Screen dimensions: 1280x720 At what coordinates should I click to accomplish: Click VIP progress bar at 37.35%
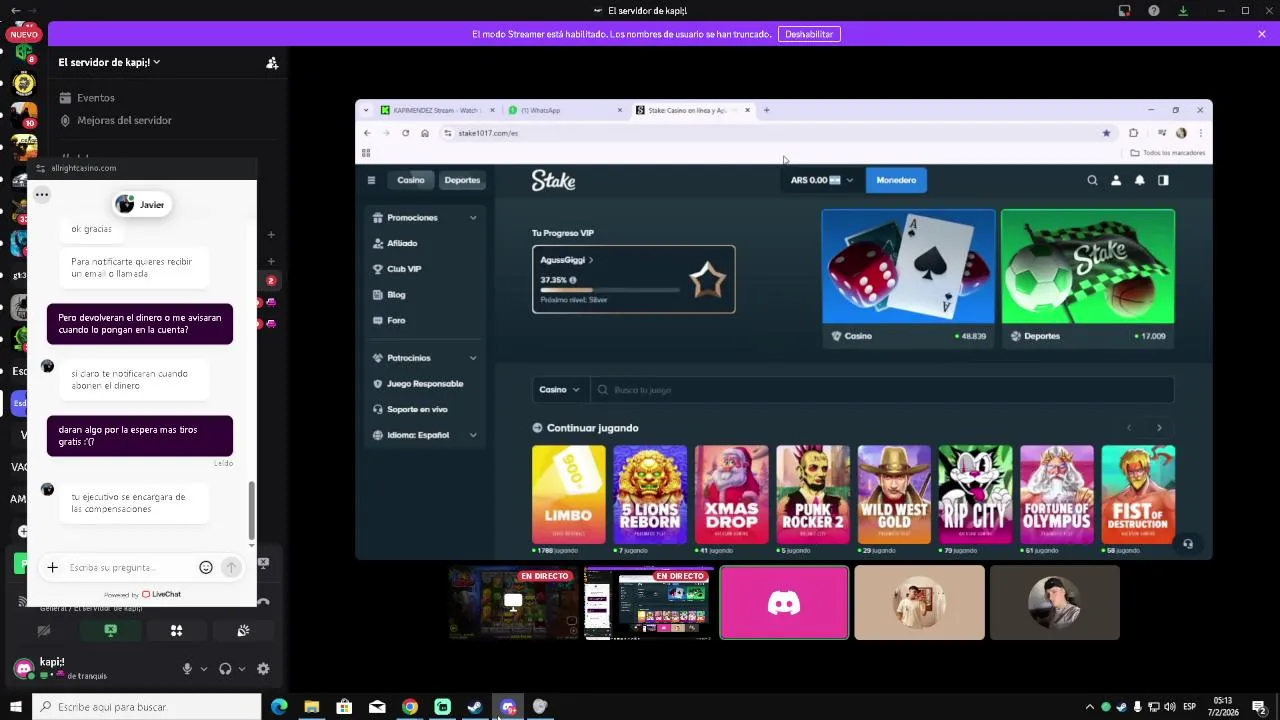click(x=610, y=290)
